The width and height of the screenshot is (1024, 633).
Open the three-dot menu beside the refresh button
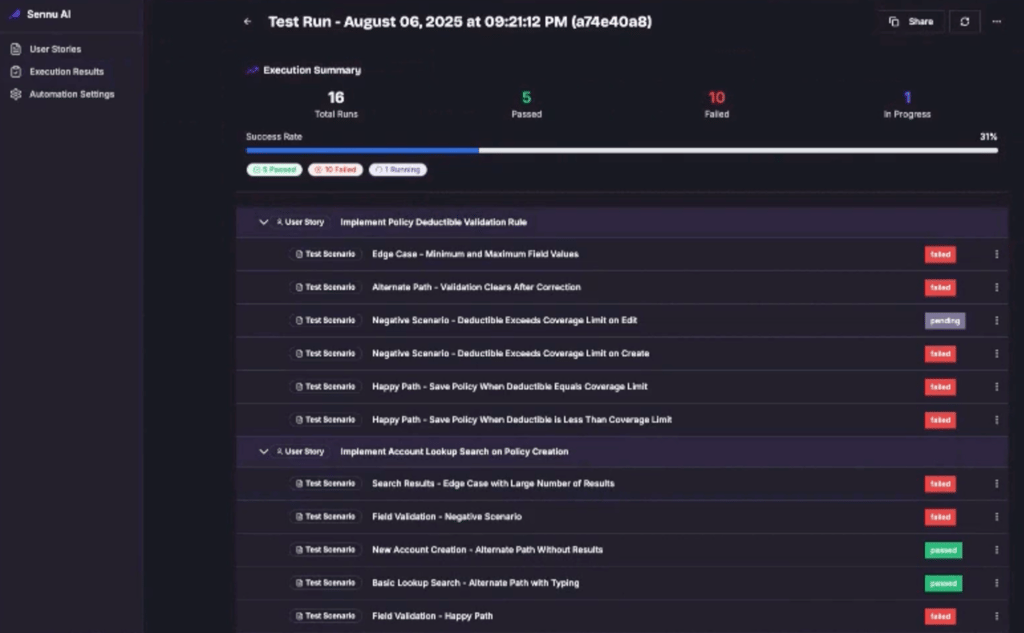tap(997, 22)
